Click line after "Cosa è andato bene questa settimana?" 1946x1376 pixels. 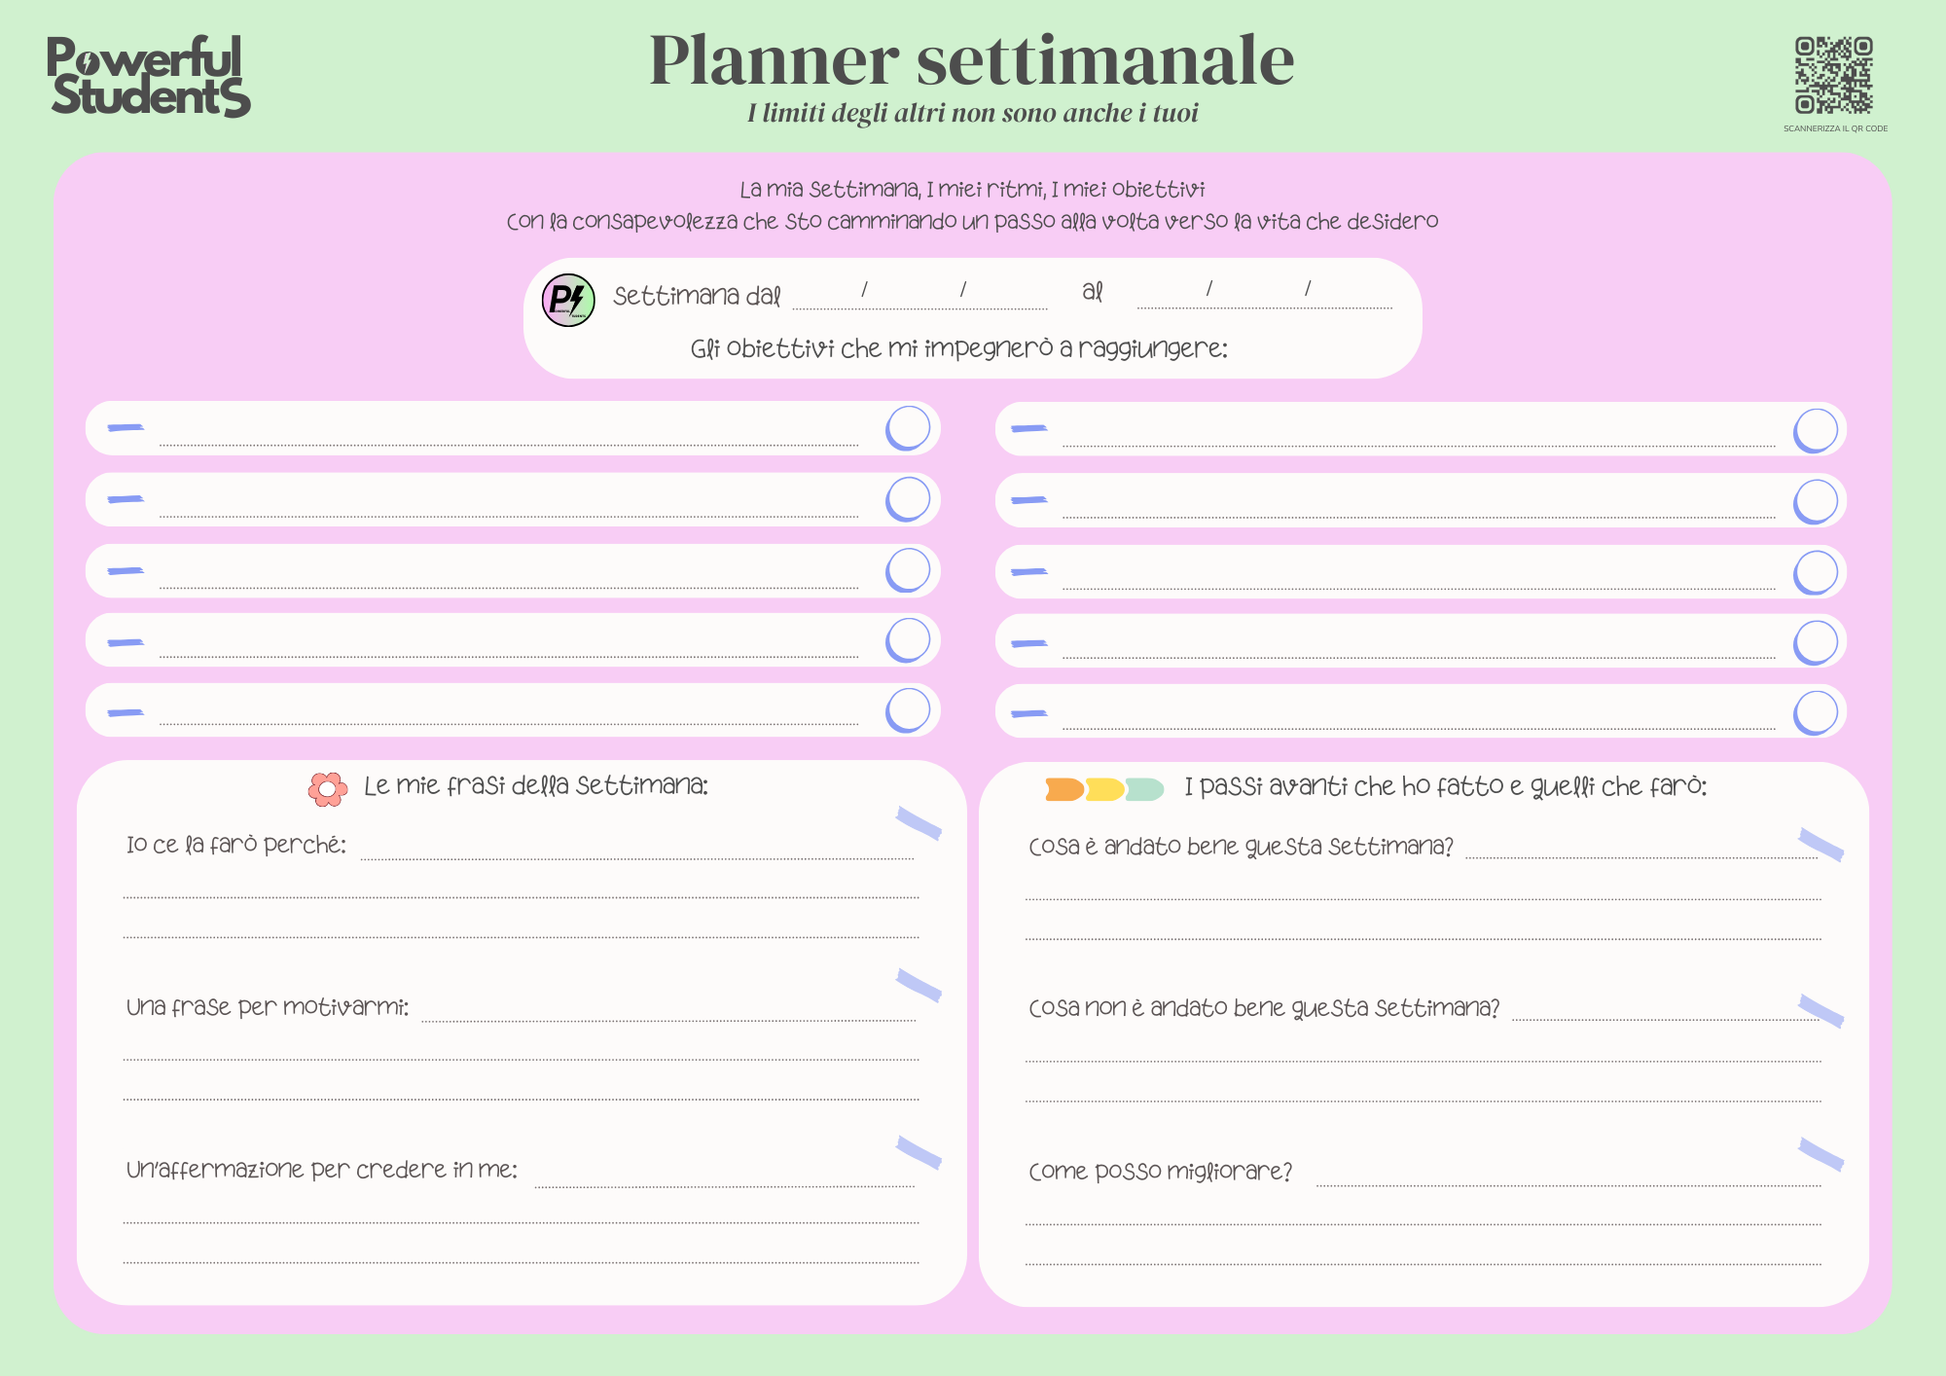pyautogui.click(x=1640, y=850)
